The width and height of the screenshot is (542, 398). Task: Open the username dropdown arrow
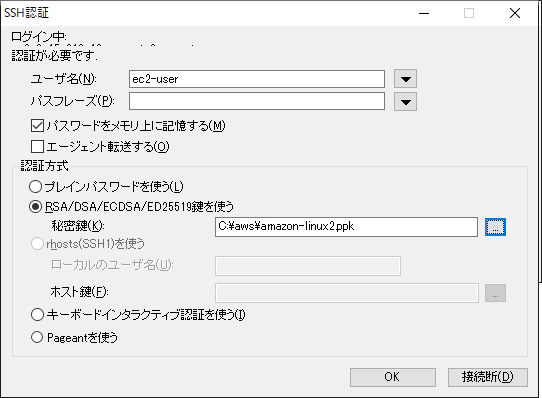pyautogui.click(x=405, y=79)
